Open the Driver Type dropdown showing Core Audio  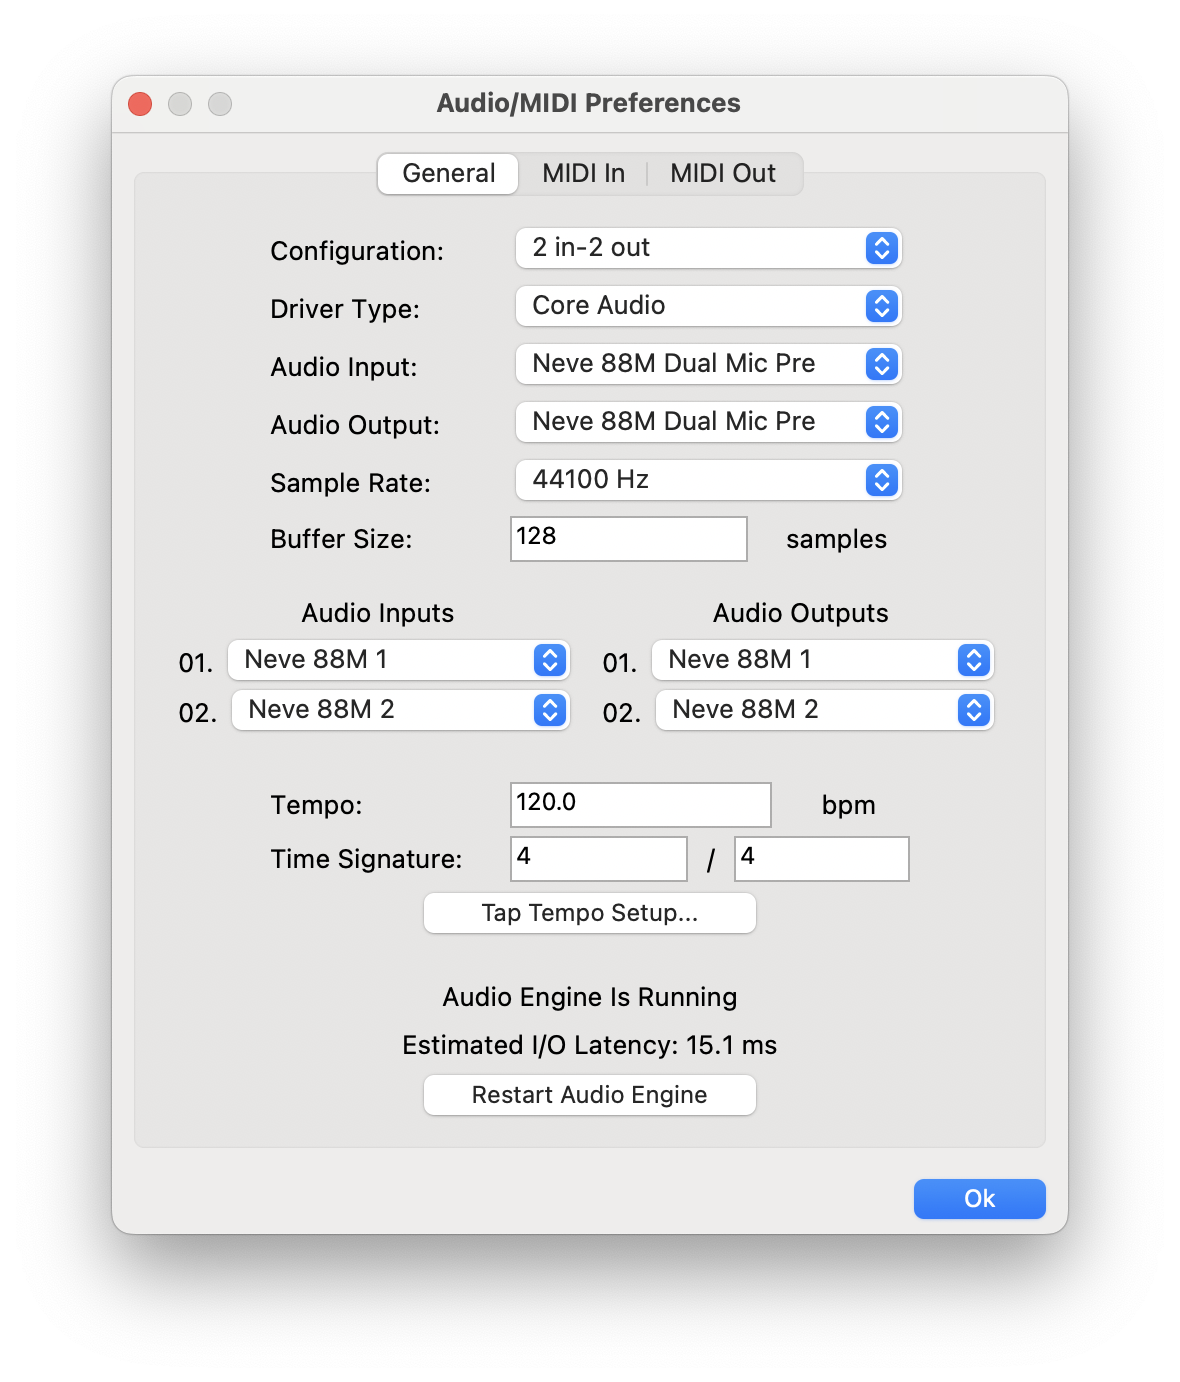[708, 306]
